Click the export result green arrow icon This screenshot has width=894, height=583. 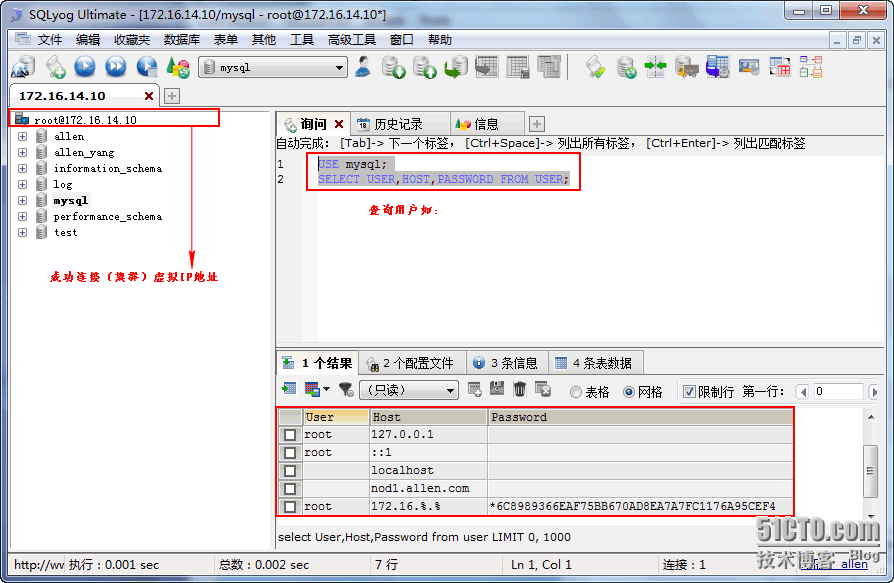click(289, 390)
